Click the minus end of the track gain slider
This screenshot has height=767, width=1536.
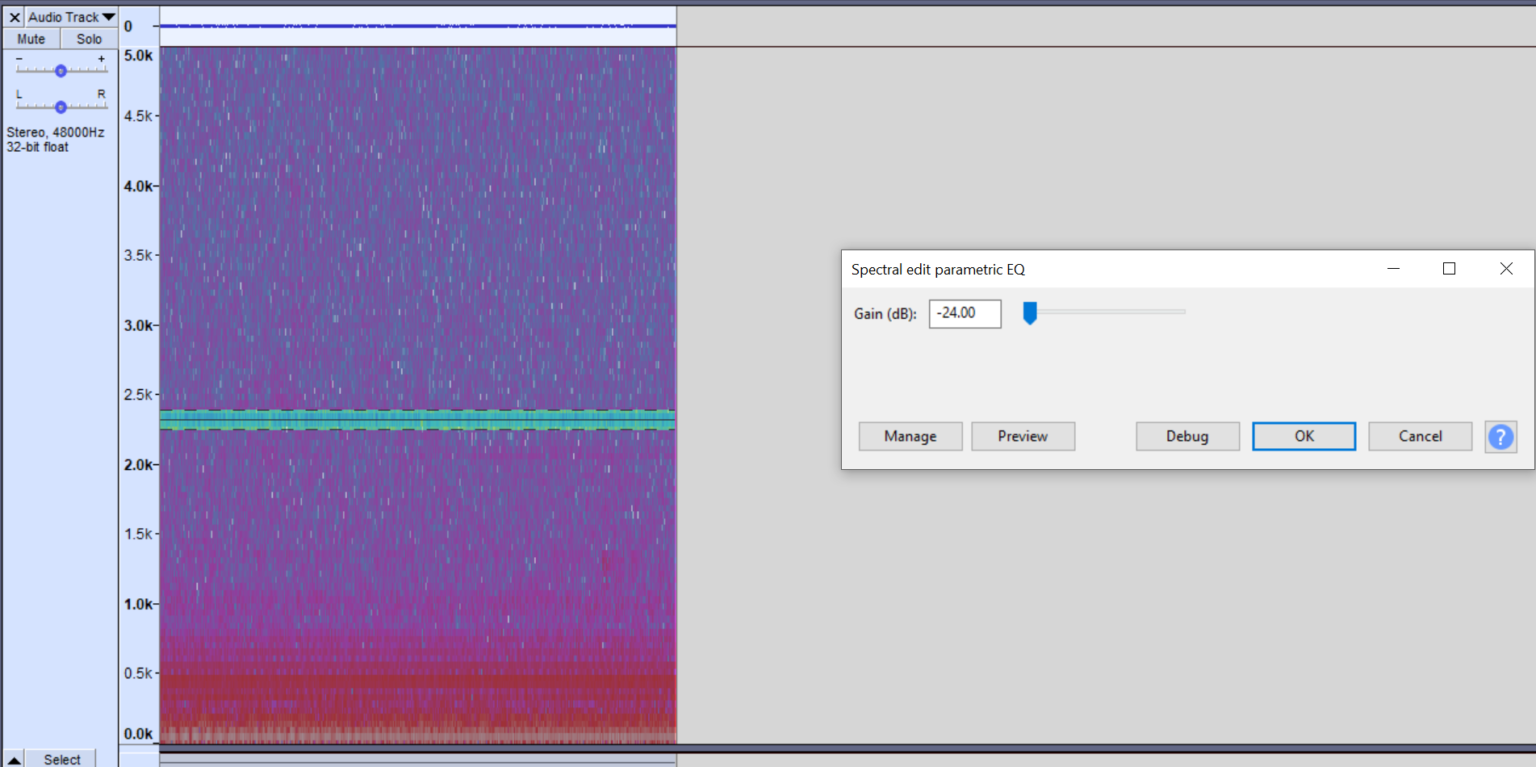tap(19, 58)
